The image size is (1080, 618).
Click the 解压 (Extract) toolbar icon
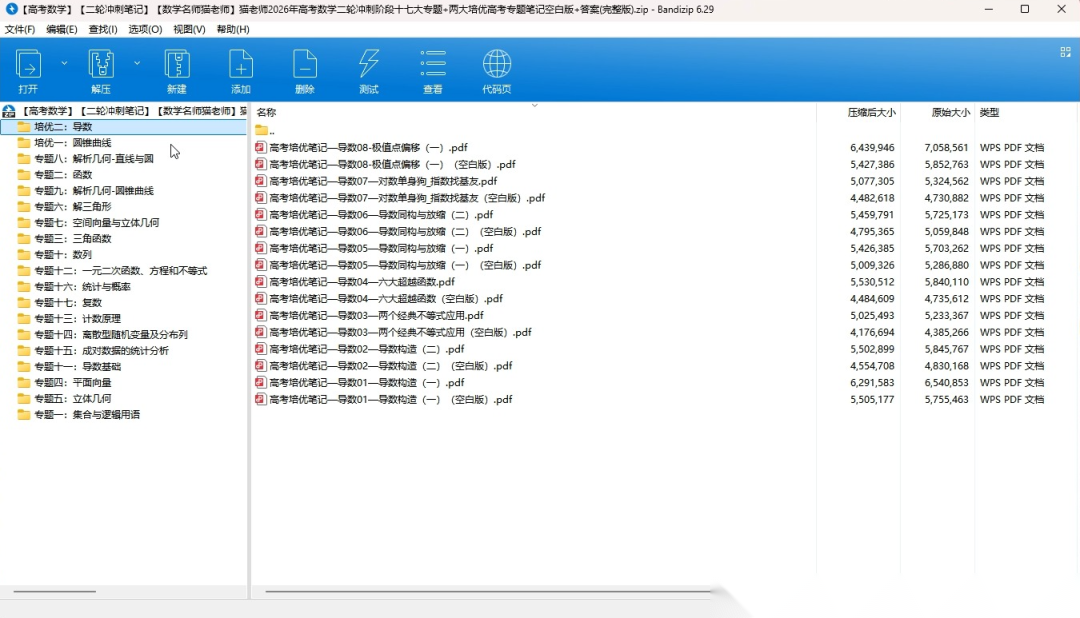point(101,65)
